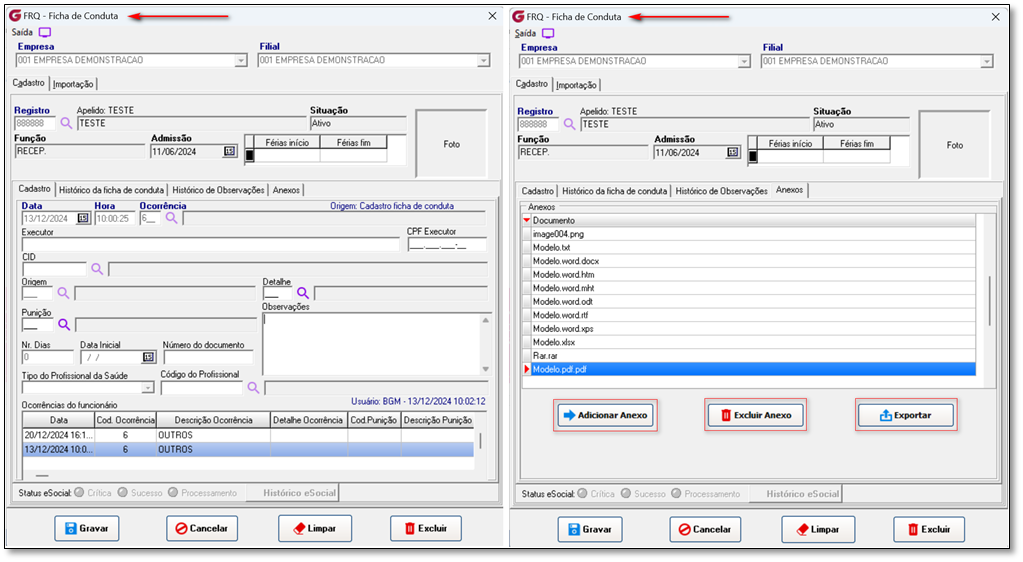Click Descrição Ocorrência column header

pyautogui.click(x=213, y=420)
